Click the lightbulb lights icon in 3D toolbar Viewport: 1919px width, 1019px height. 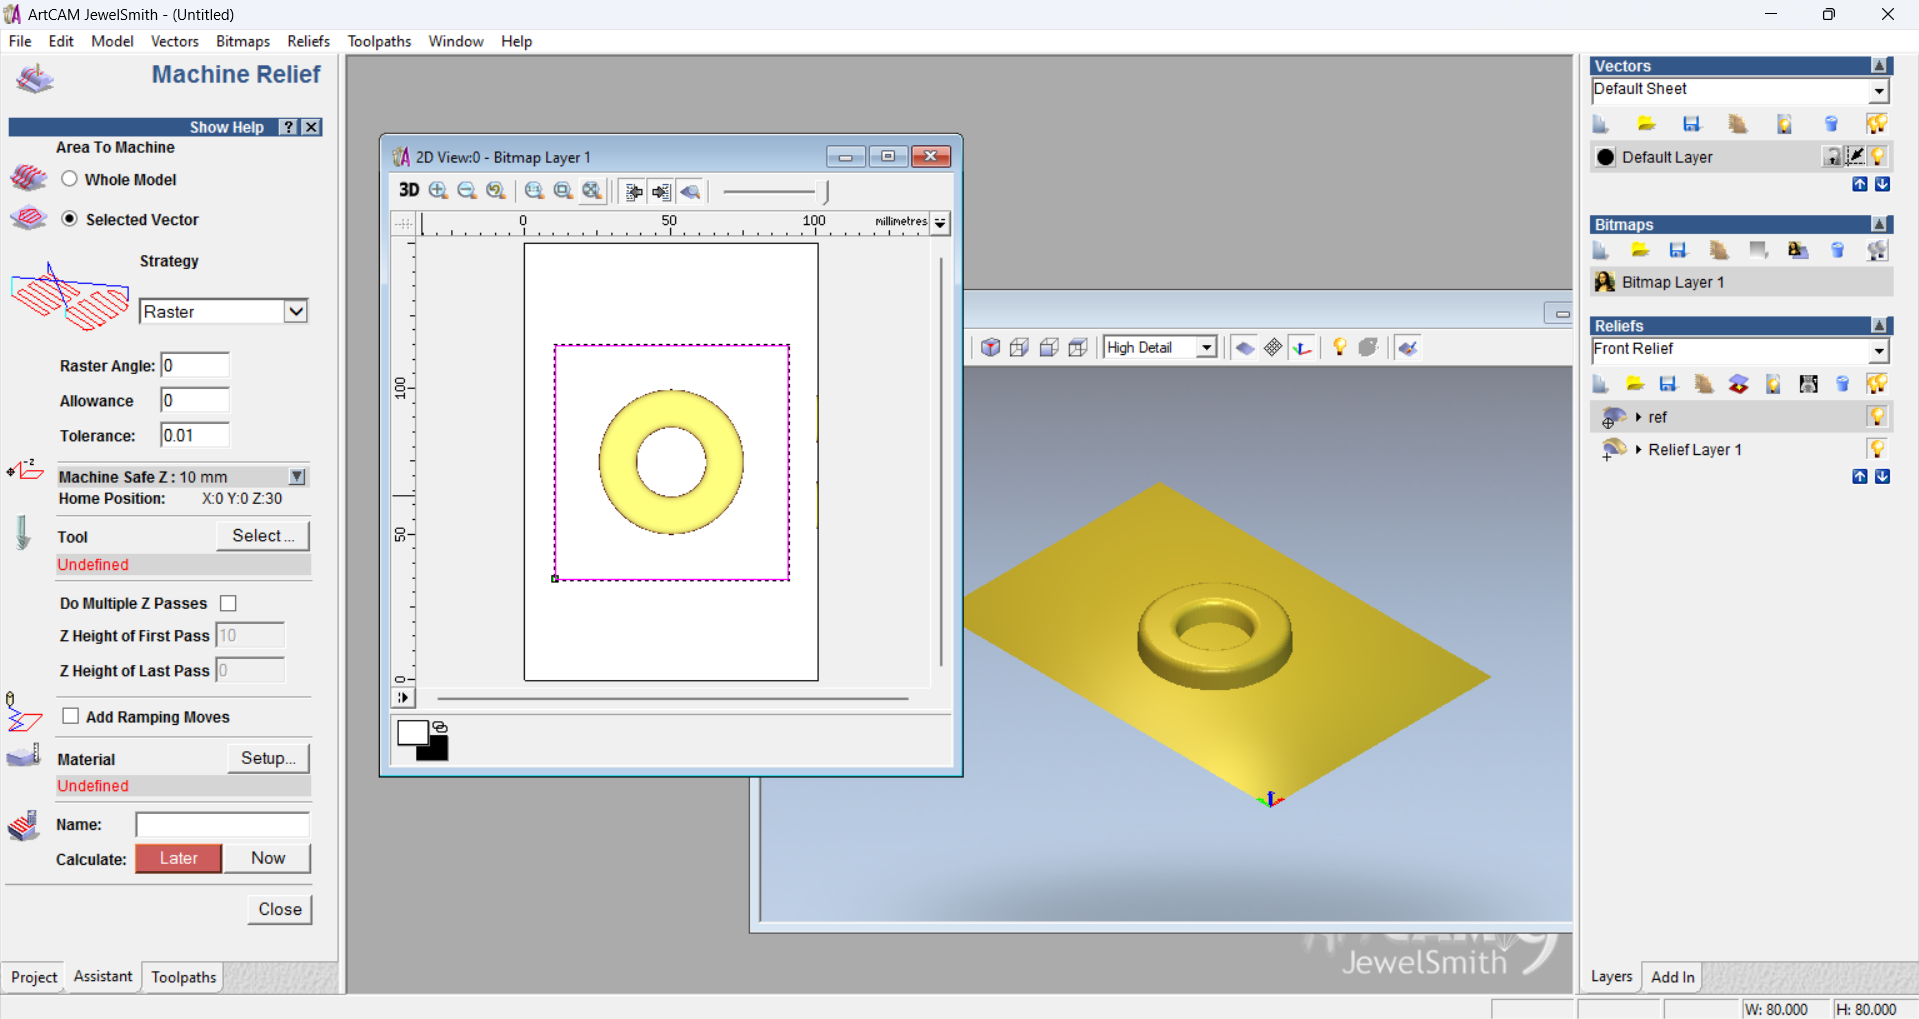coord(1340,348)
